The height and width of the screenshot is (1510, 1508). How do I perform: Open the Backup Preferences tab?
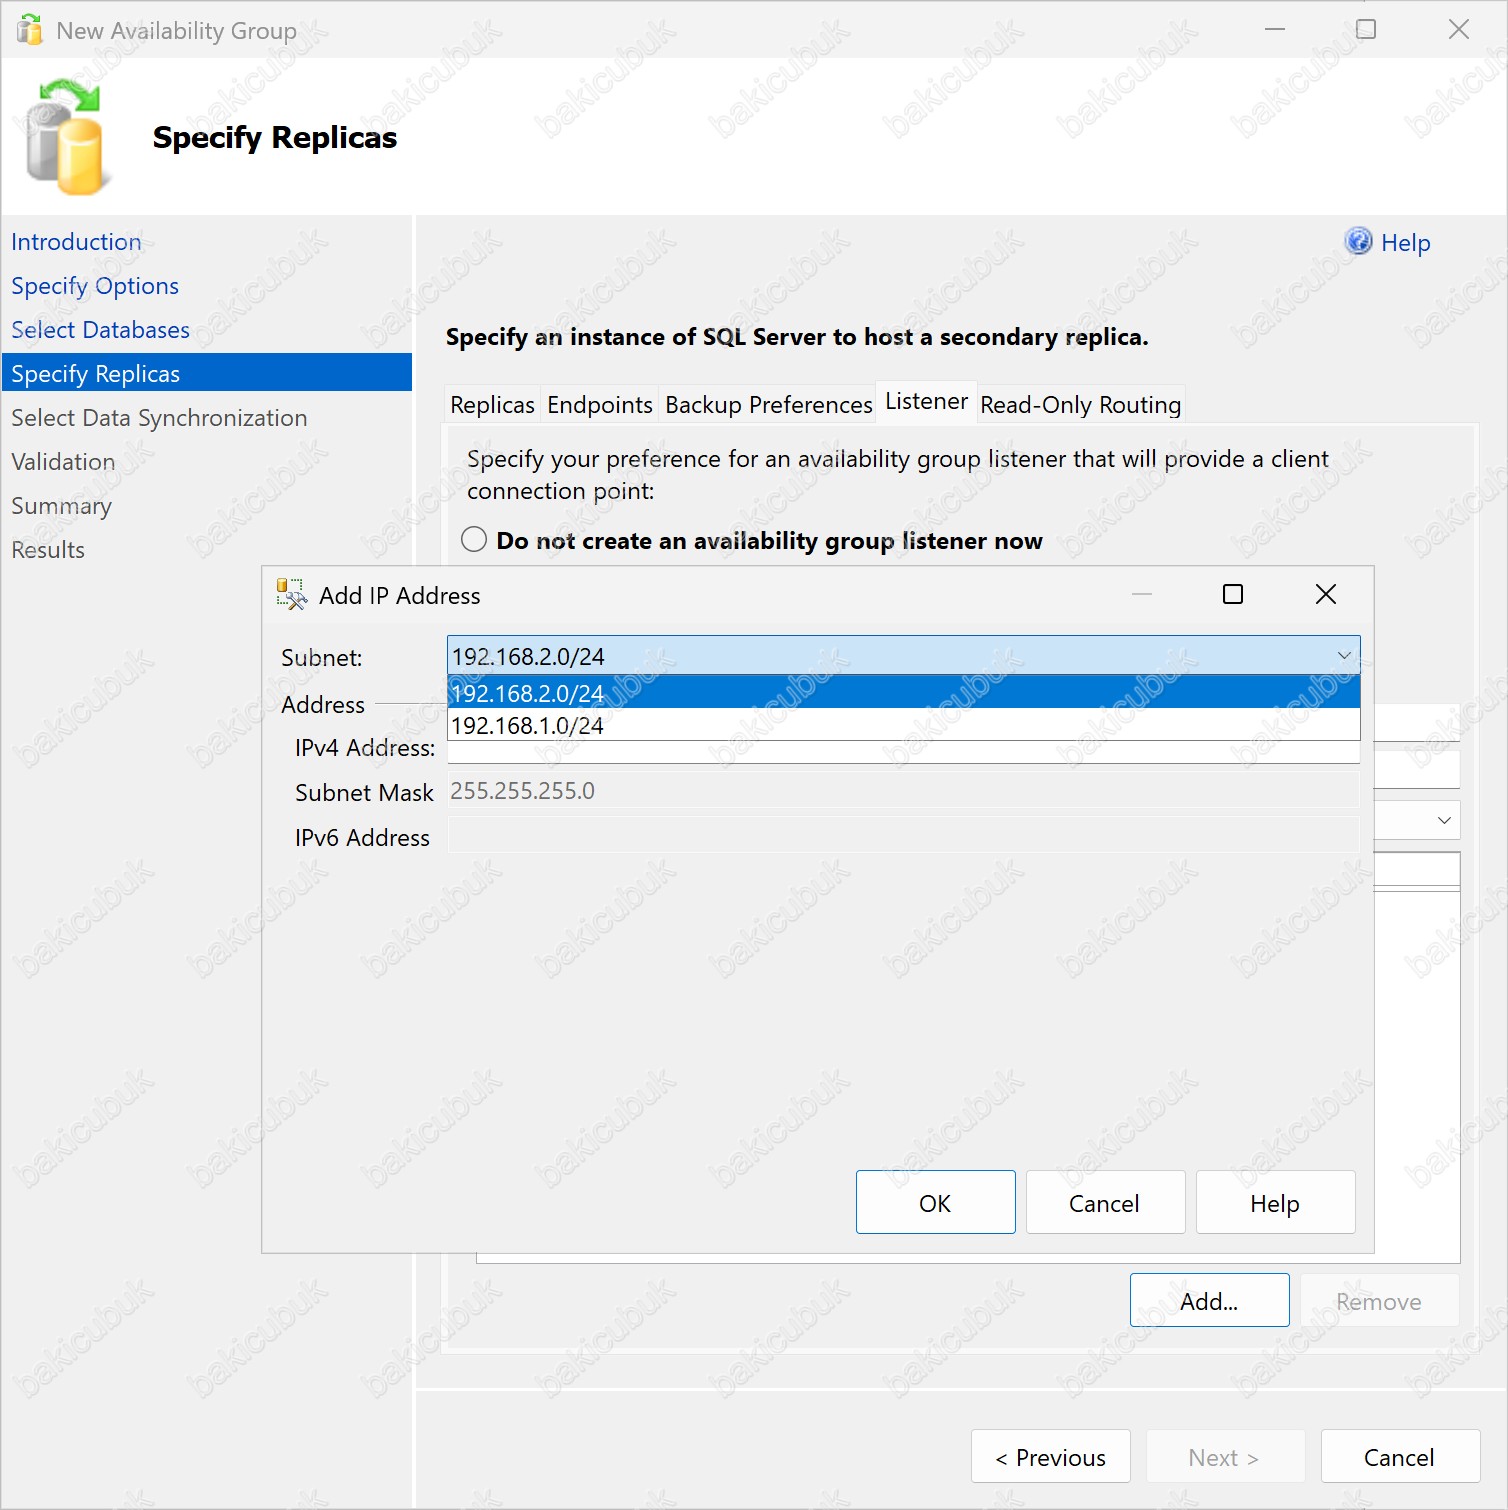pos(768,405)
